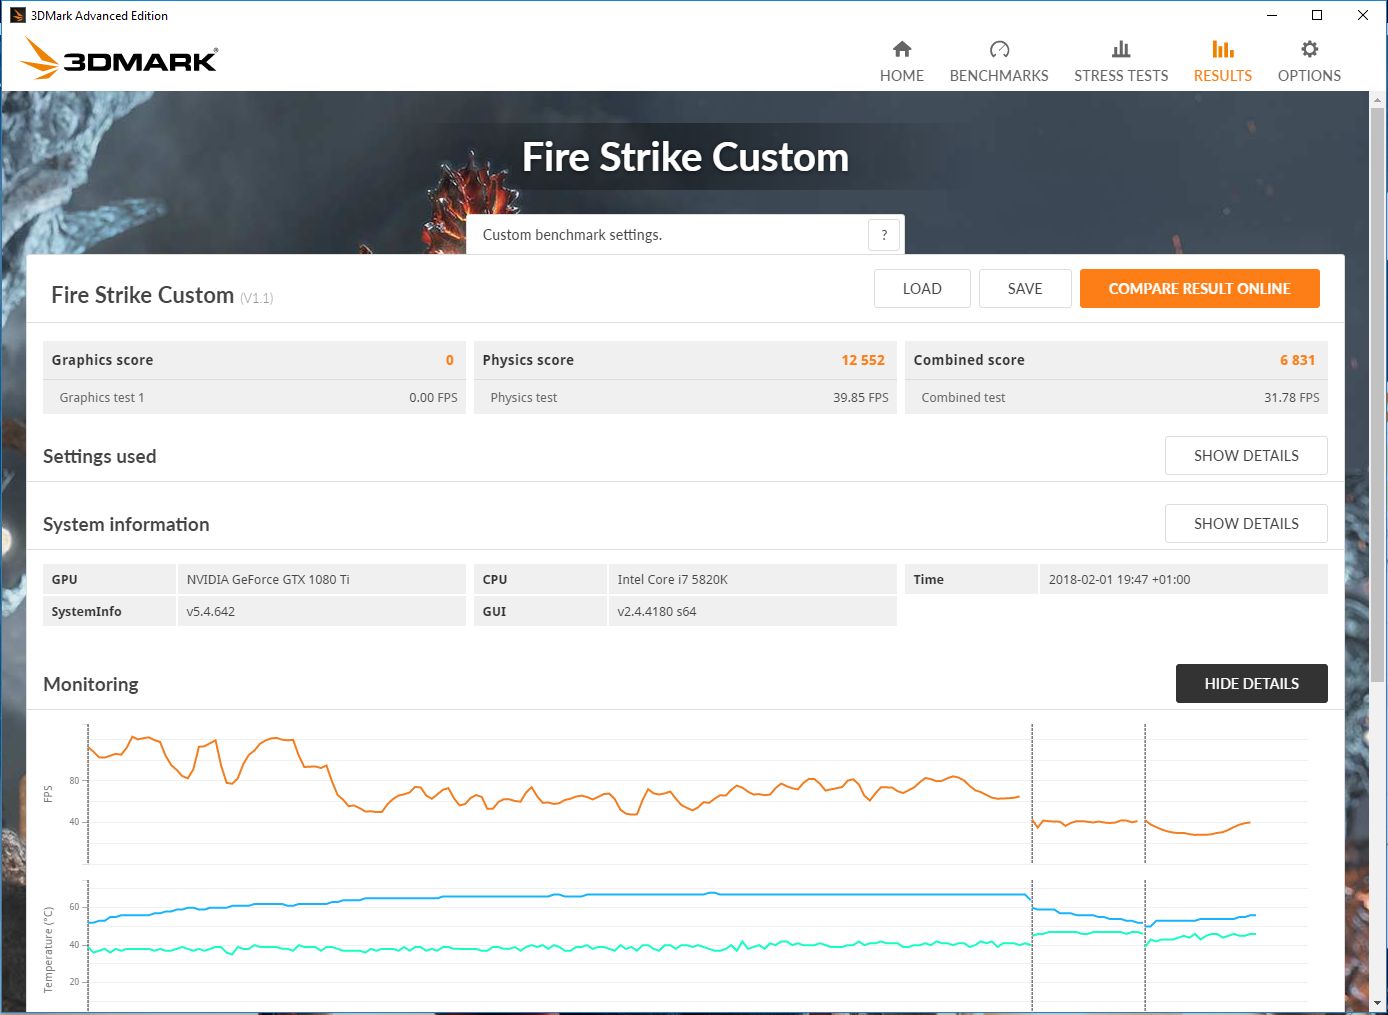Click the Physics score value 12 552

pyautogui.click(x=863, y=360)
